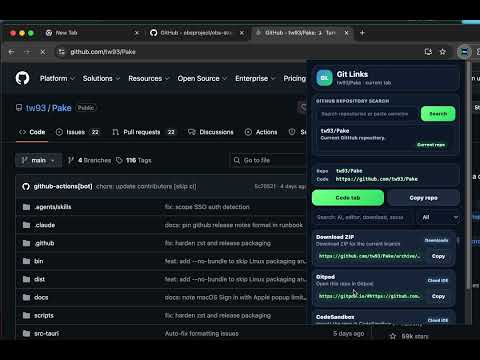Open a new browser tab with plus icon
The width and height of the screenshot is (480, 360).
pos(362,33)
